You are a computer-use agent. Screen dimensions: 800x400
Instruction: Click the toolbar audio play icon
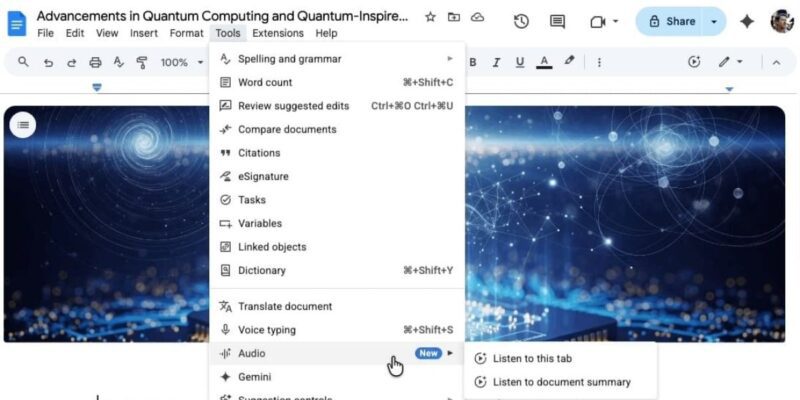(x=694, y=62)
